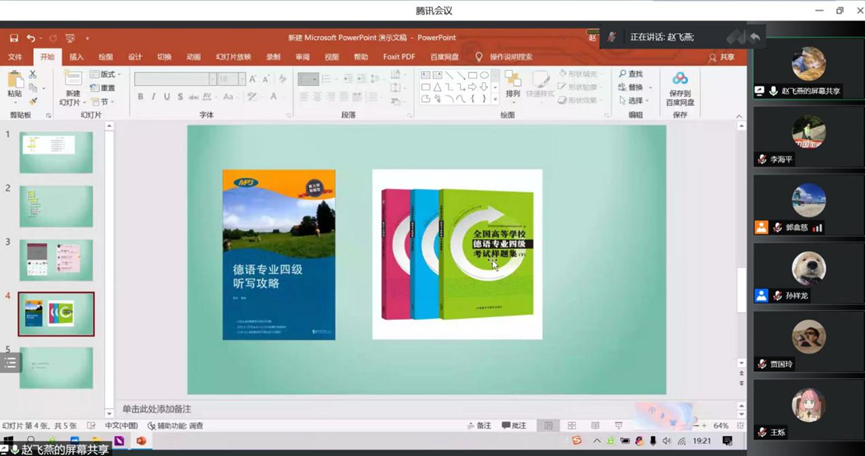Toggle Strikethrough (abc) formatting
This screenshot has height=456, width=865.
[194, 96]
